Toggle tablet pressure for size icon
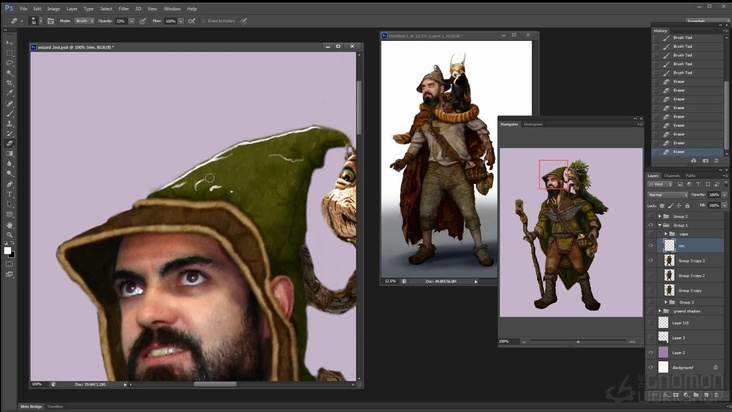 coord(244,21)
